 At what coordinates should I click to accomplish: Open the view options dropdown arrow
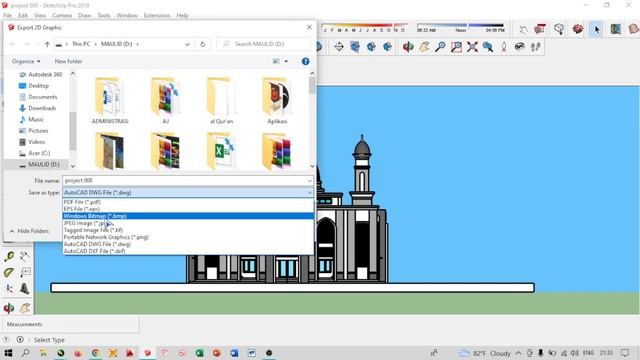click(x=286, y=61)
